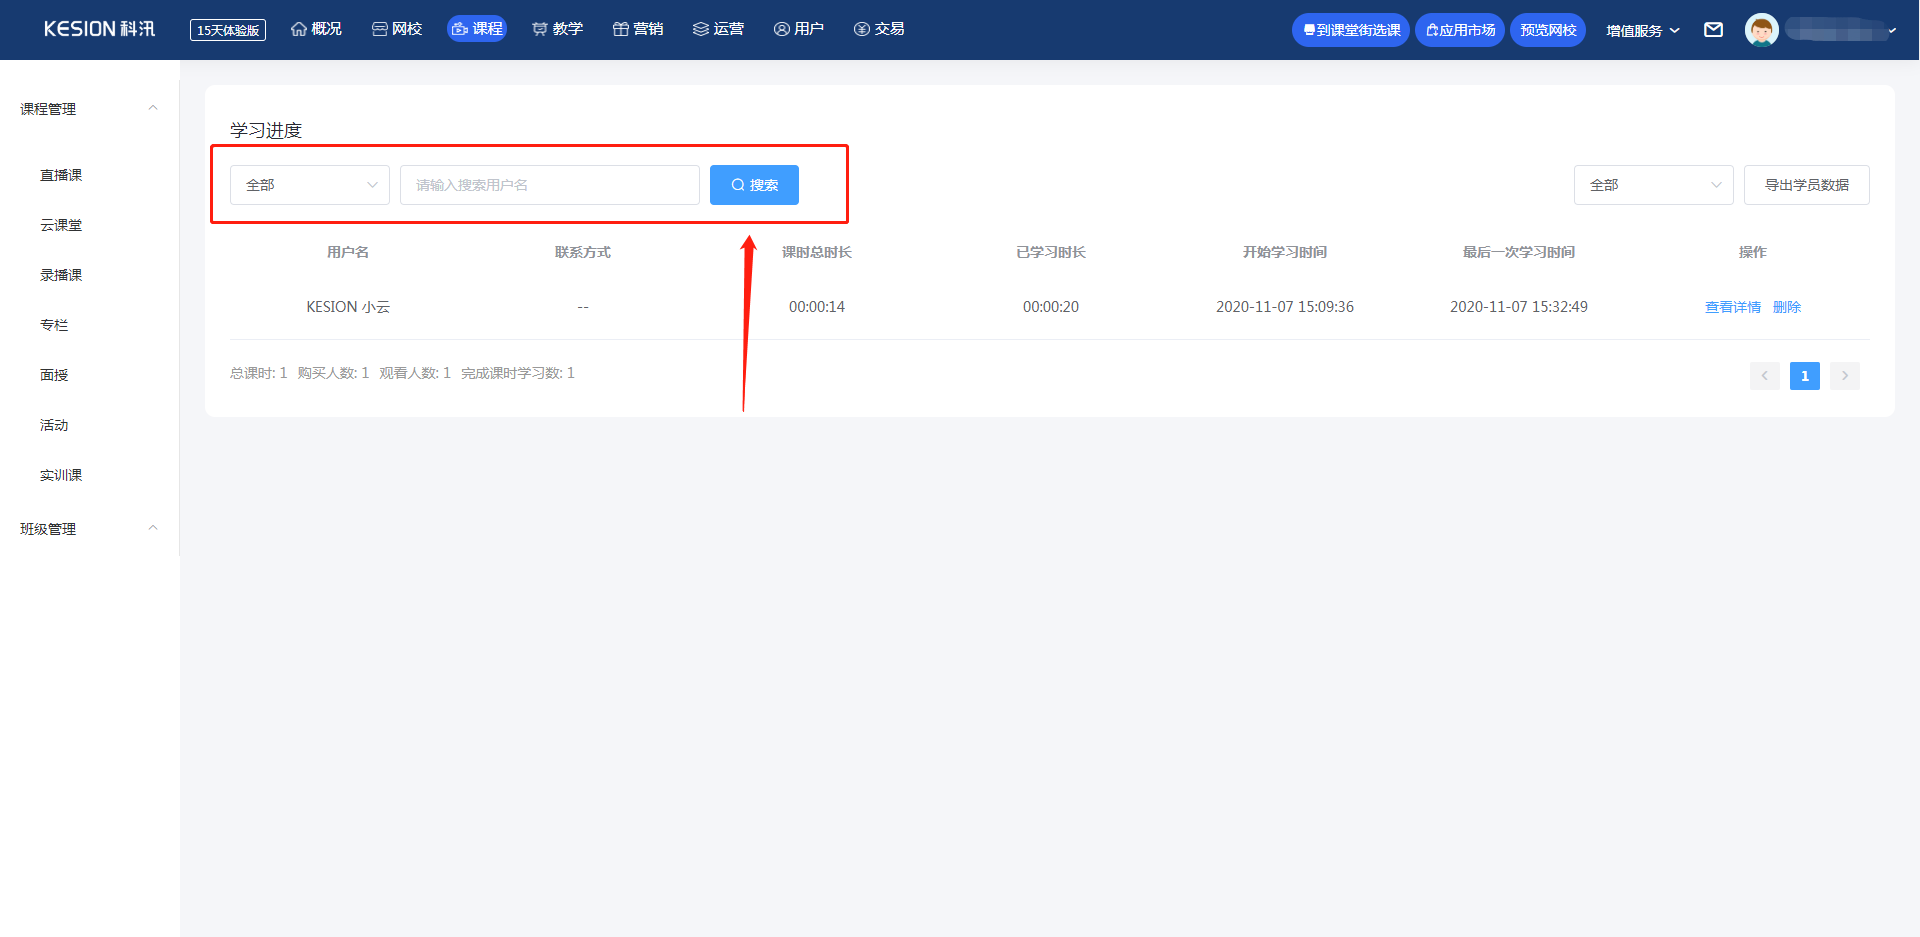Open the 营销 marketing gift section
Viewport: 1920px width, 937px height.
click(638, 29)
